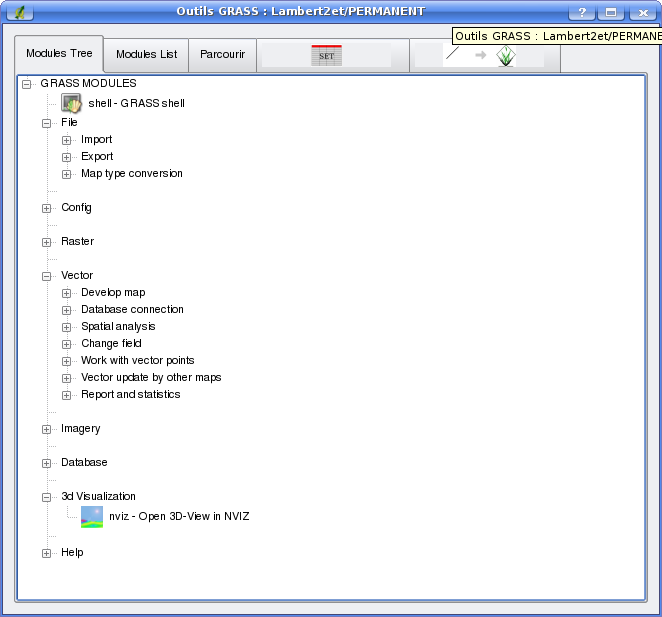Click the nviz 3D-View icon
Screen dimensions: 662x617
[x=92, y=516]
